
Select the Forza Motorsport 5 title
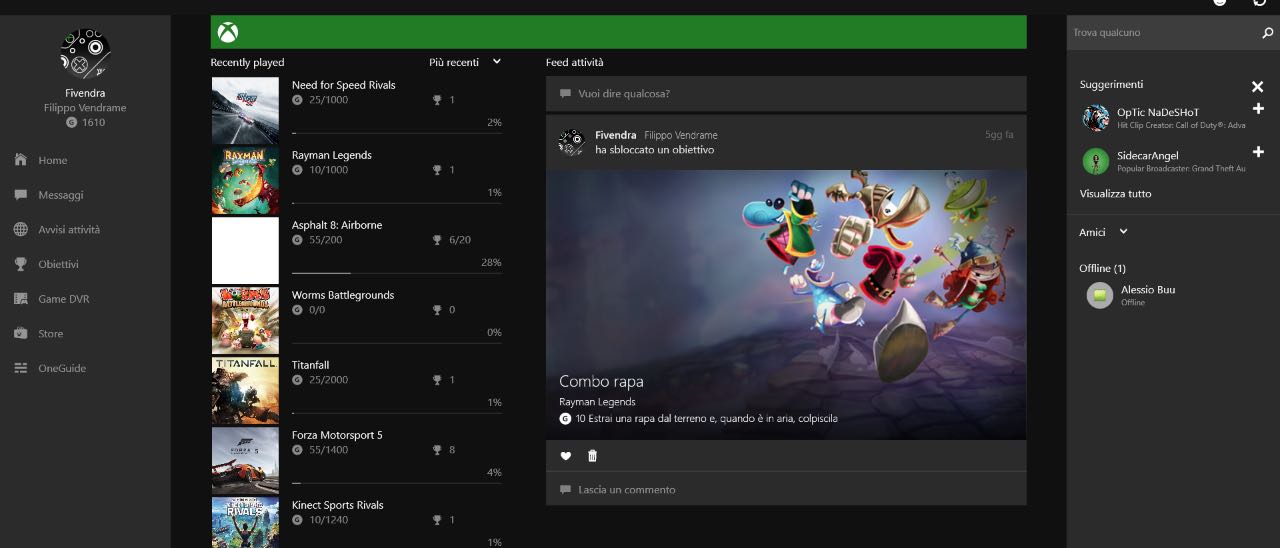(337, 435)
